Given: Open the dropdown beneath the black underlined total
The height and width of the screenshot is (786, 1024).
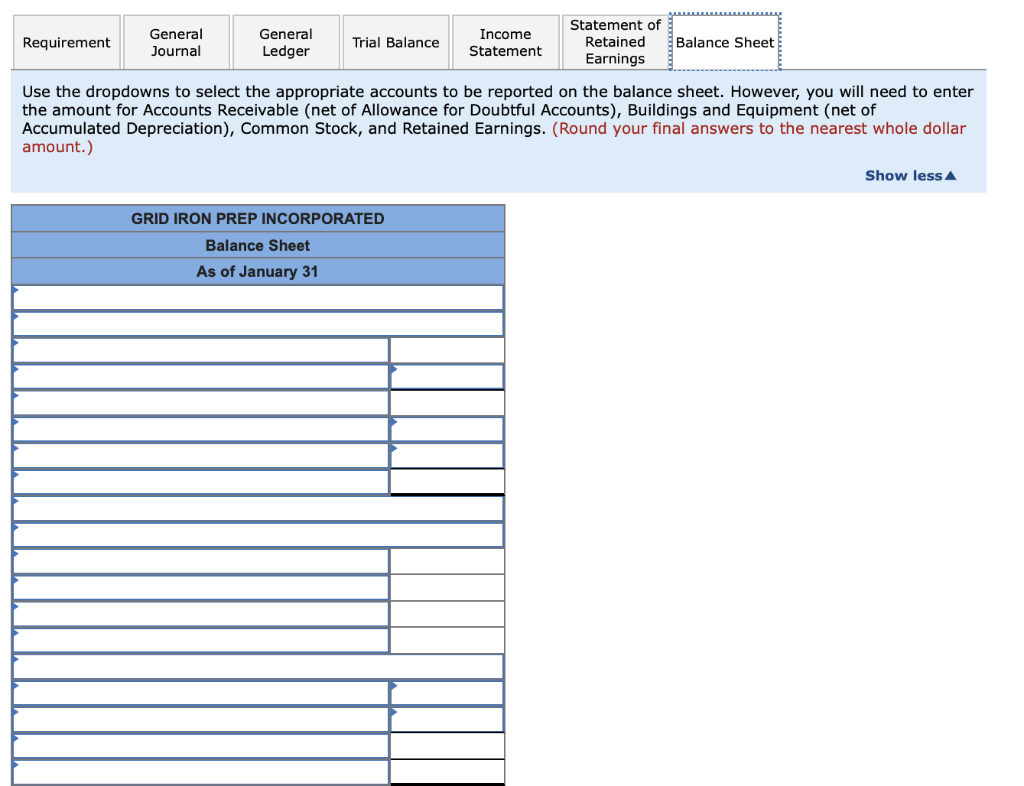Looking at the screenshot, I should pos(257,509).
